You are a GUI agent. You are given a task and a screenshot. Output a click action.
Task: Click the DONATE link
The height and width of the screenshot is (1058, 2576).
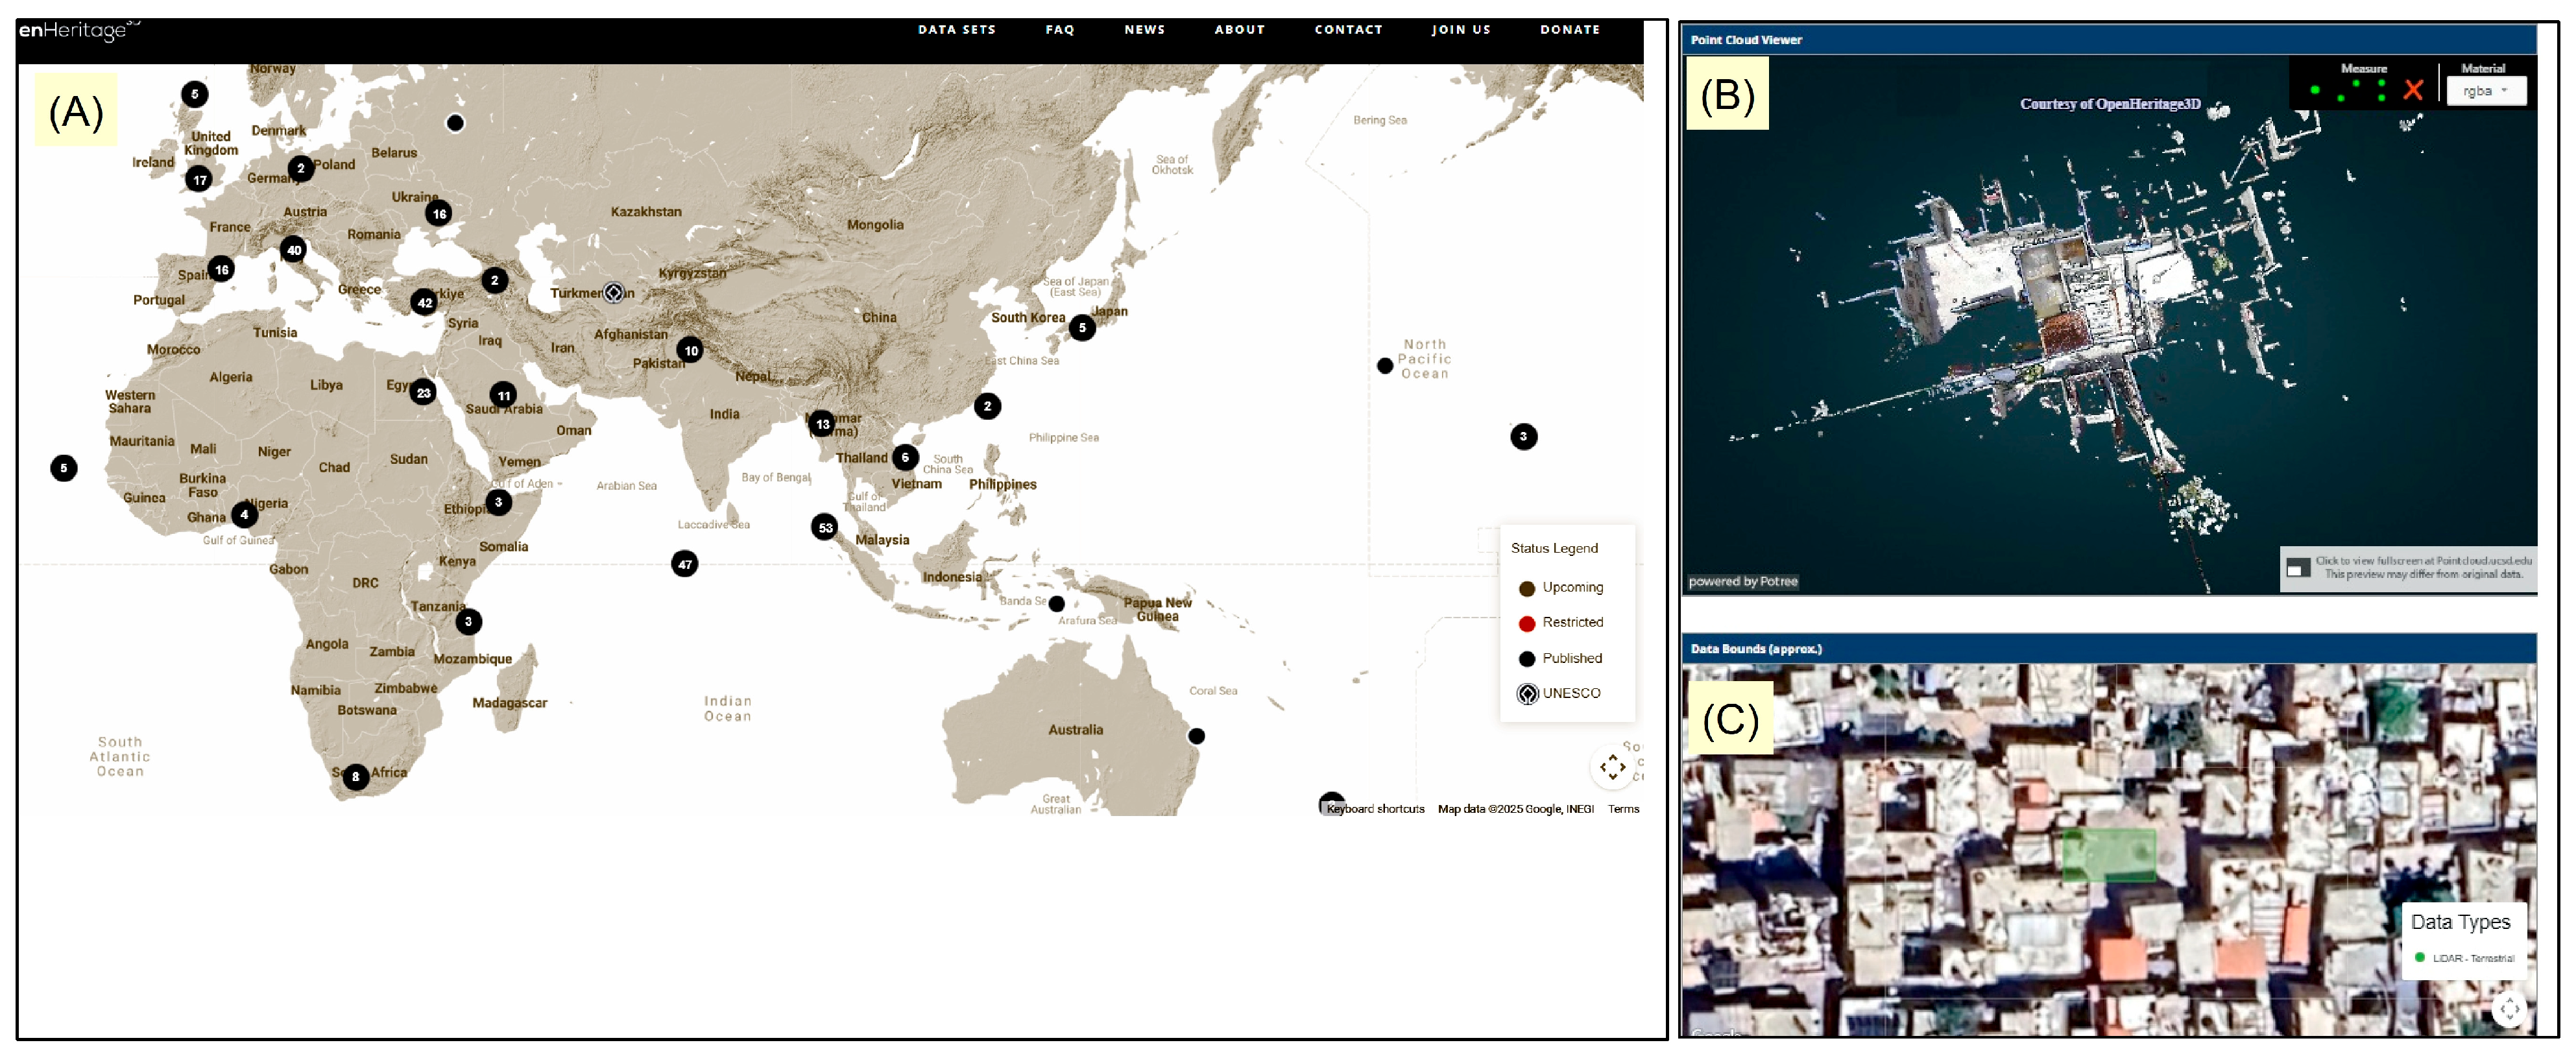point(1569,30)
